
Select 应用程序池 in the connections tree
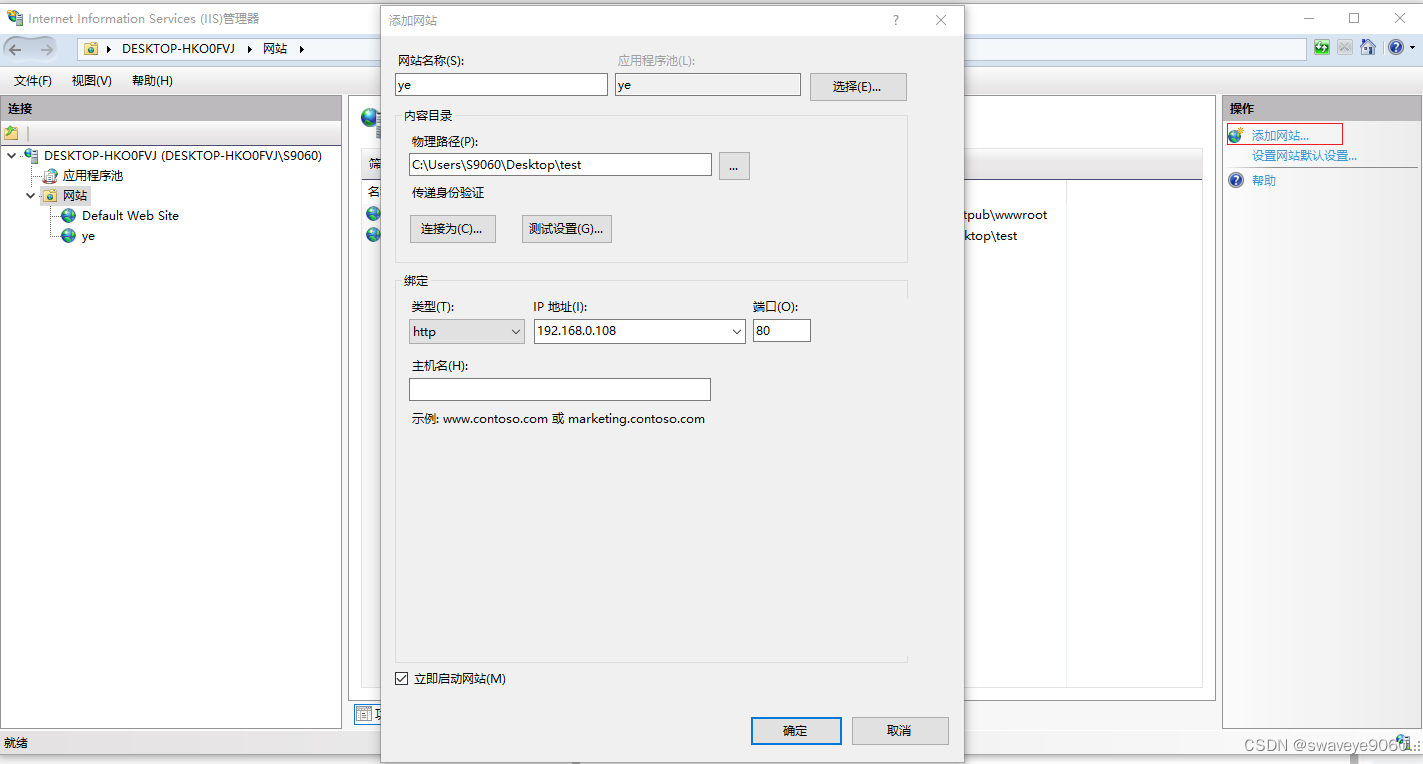pos(93,176)
